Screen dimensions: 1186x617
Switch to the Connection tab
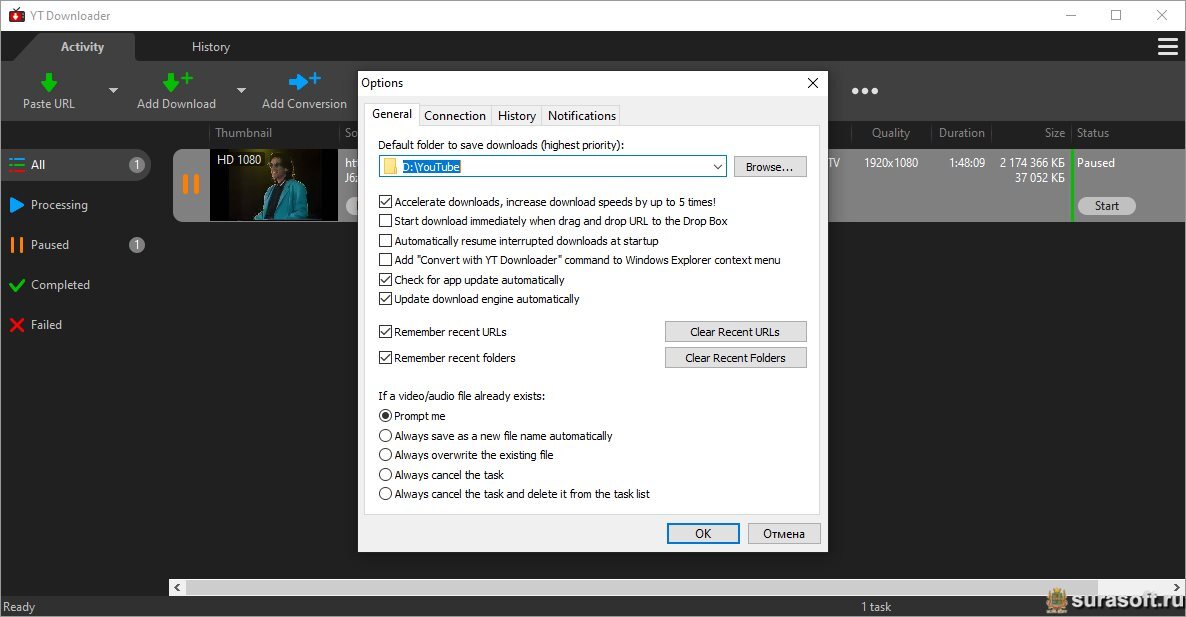coord(455,116)
